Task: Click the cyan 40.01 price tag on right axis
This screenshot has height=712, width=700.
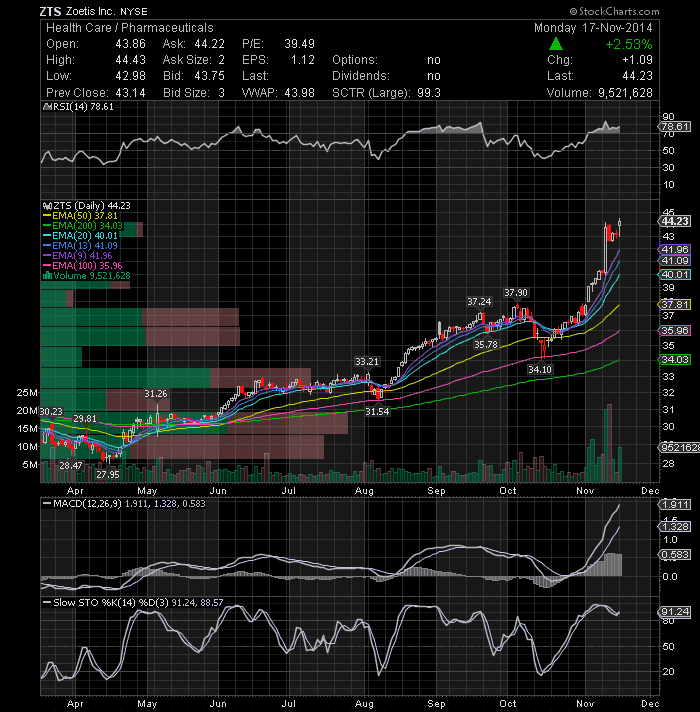Action: click(675, 275)
